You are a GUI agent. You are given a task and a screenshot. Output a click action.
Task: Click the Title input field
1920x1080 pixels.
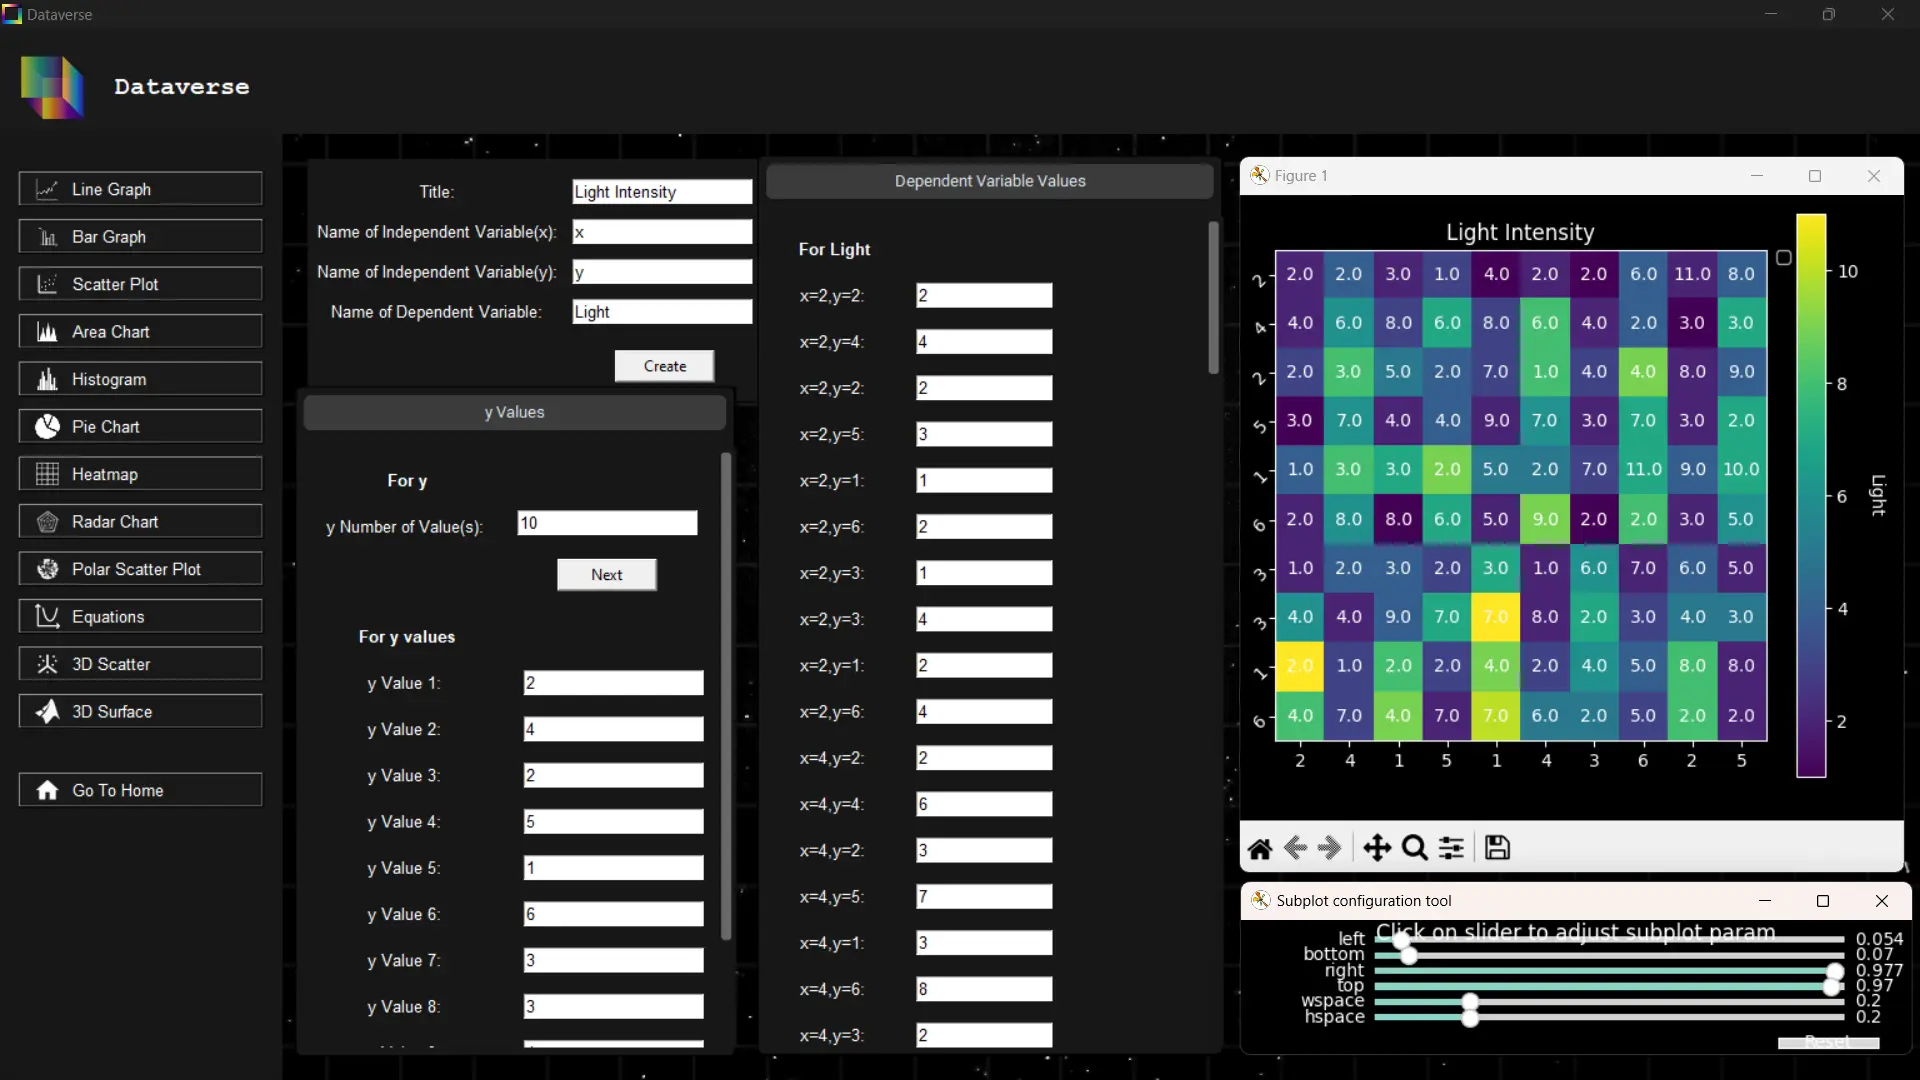(661, 192)
